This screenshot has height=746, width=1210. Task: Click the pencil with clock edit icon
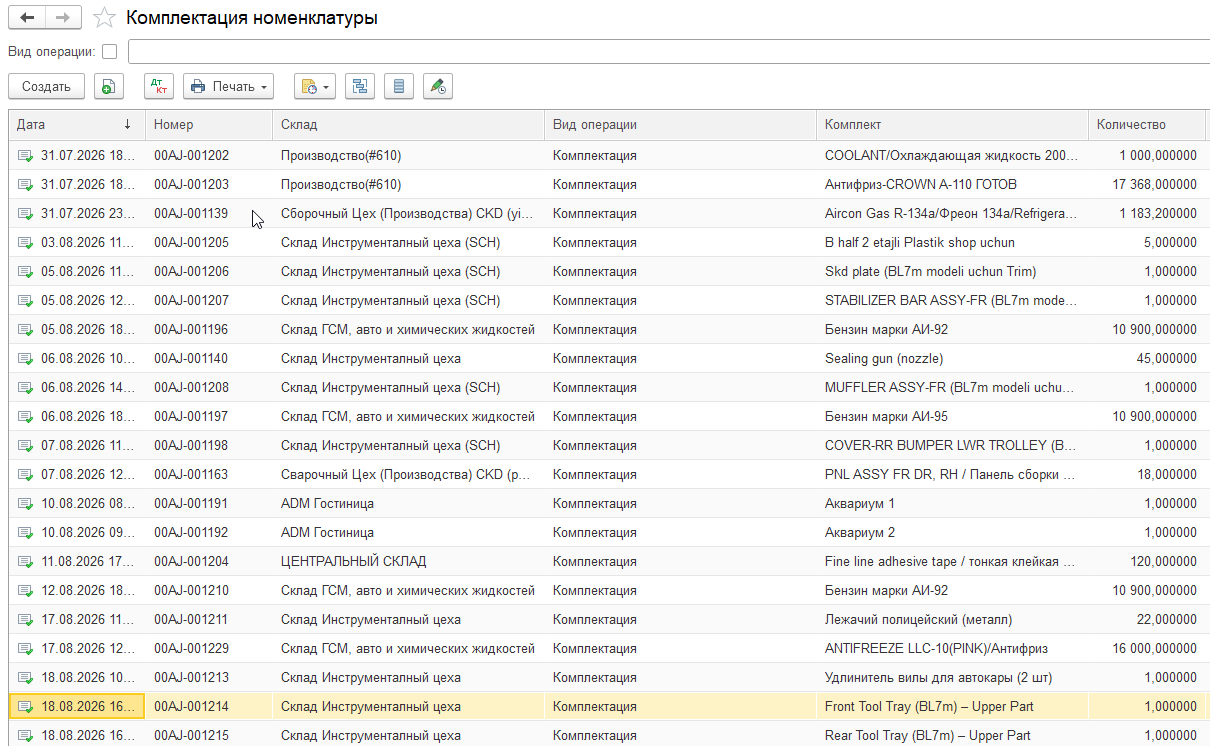click(x=437, y=87)
